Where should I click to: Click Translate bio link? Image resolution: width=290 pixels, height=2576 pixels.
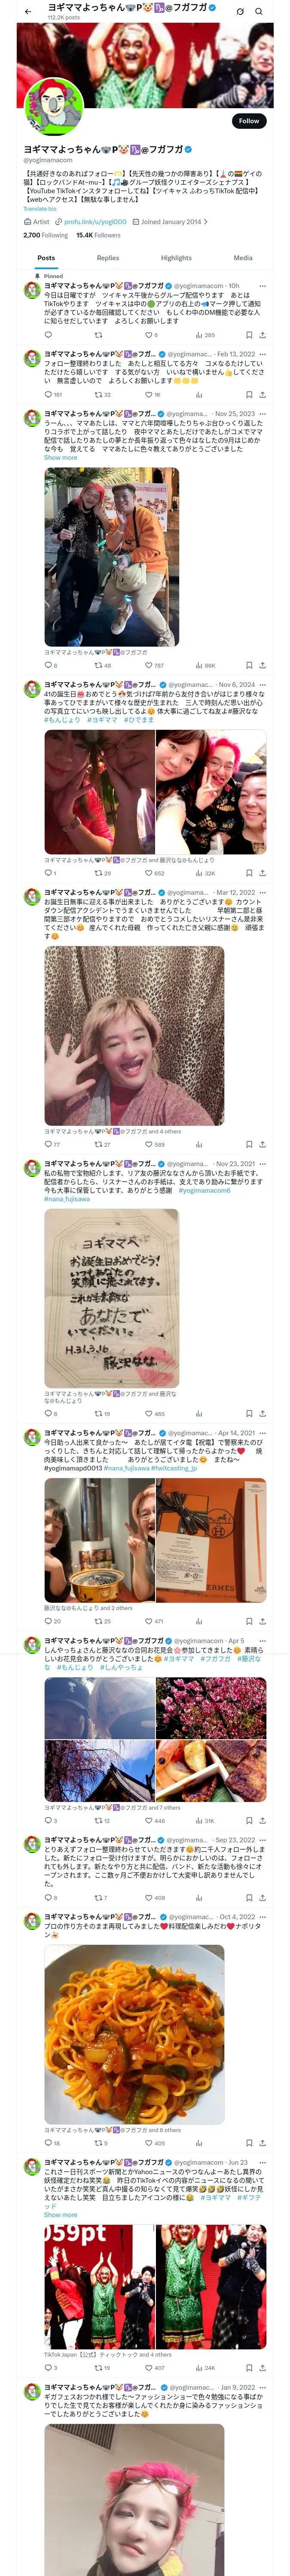(40, 209)
